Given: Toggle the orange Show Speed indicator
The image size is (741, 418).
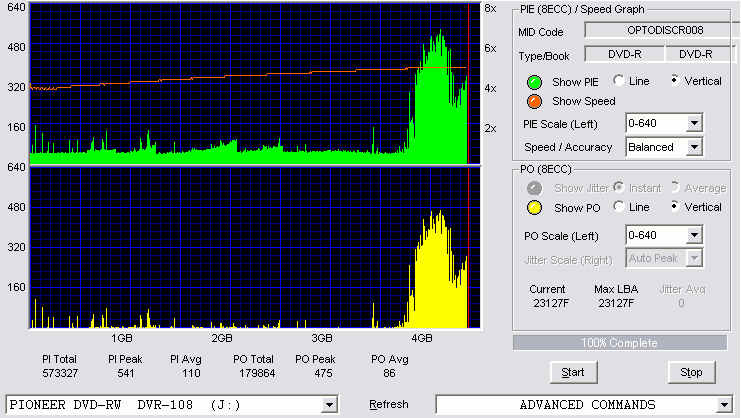Looking at the screenshot, I should (x=534, y=102).
